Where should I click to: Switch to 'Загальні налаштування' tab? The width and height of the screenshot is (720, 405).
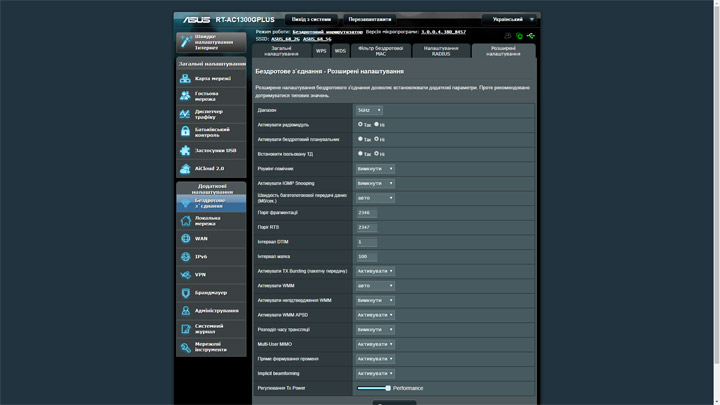(281, 51)
